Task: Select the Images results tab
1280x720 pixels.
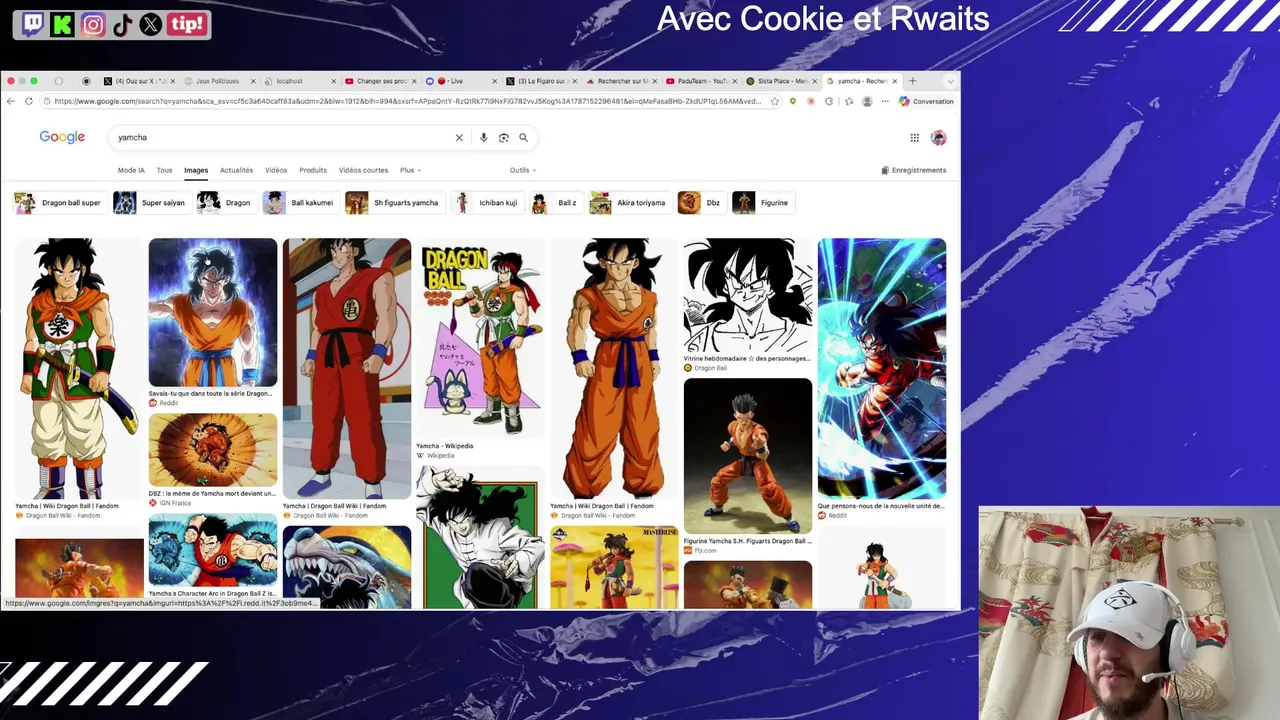Action: pyautogui.click(x=196, y=170)
